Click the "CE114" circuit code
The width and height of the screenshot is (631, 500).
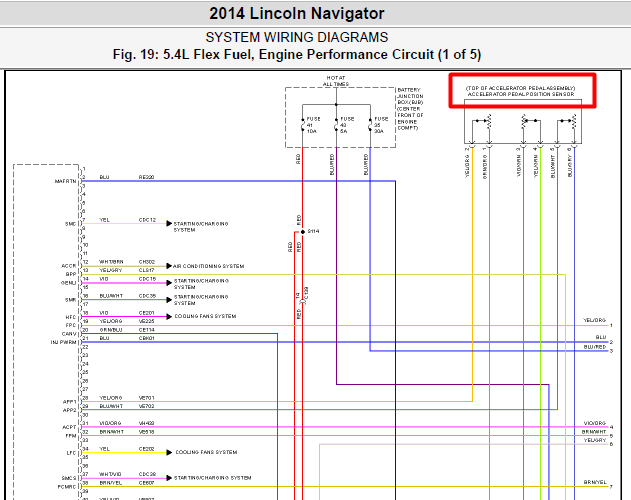click(146, 330)
